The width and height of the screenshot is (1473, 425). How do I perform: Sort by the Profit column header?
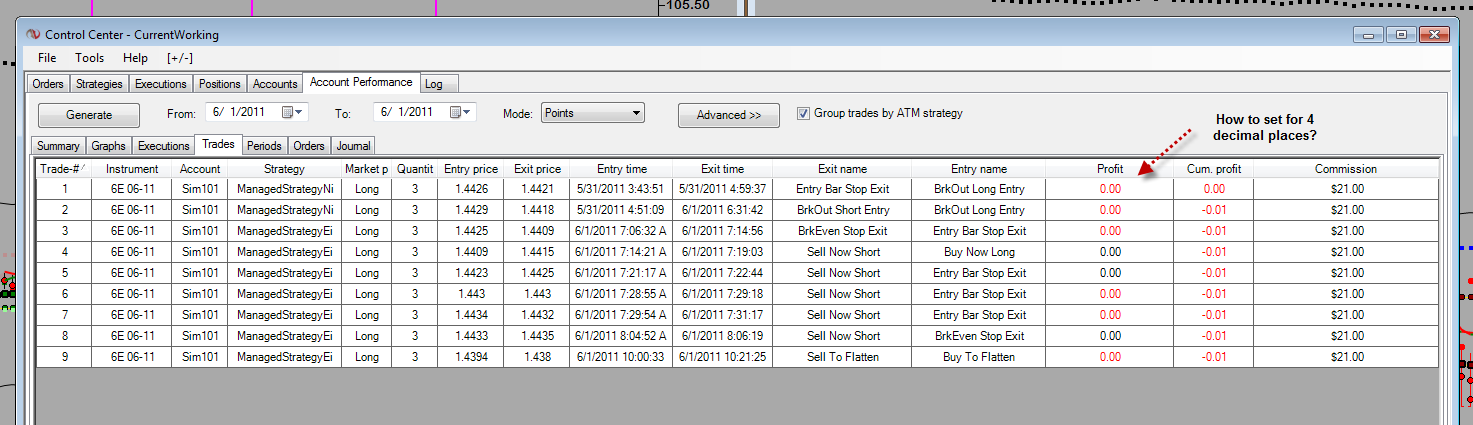(1110, 169)
